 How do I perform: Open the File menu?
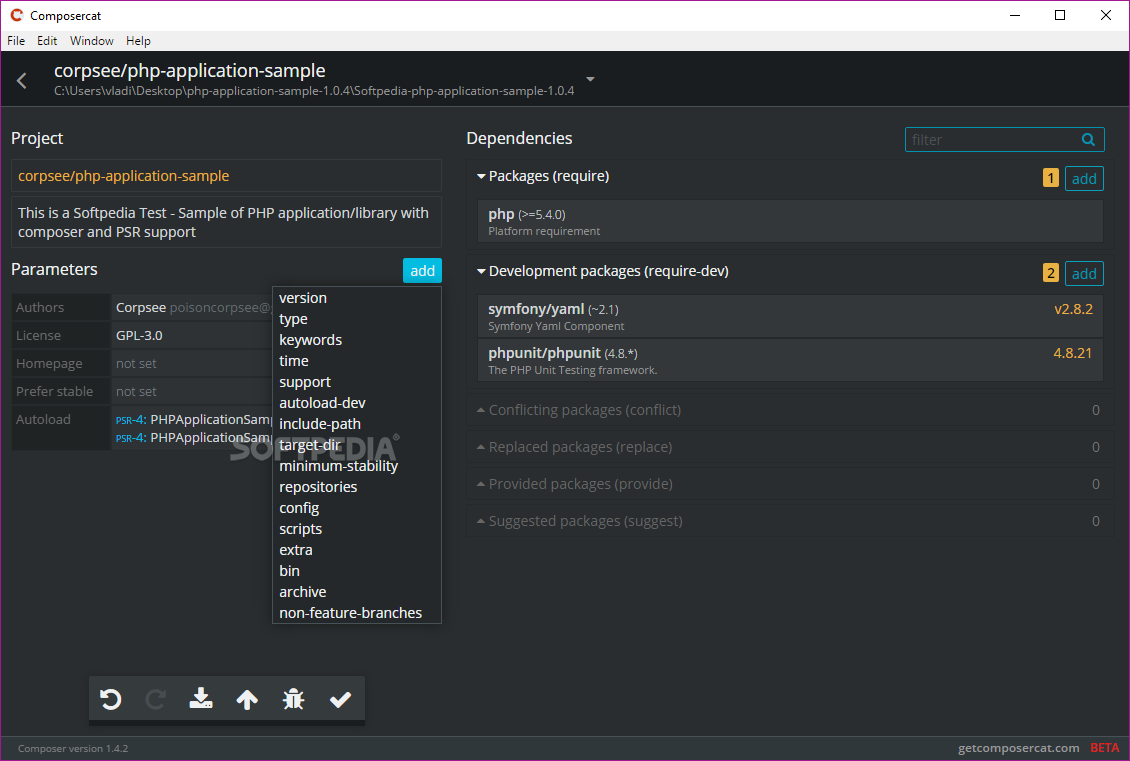(16, 41)
